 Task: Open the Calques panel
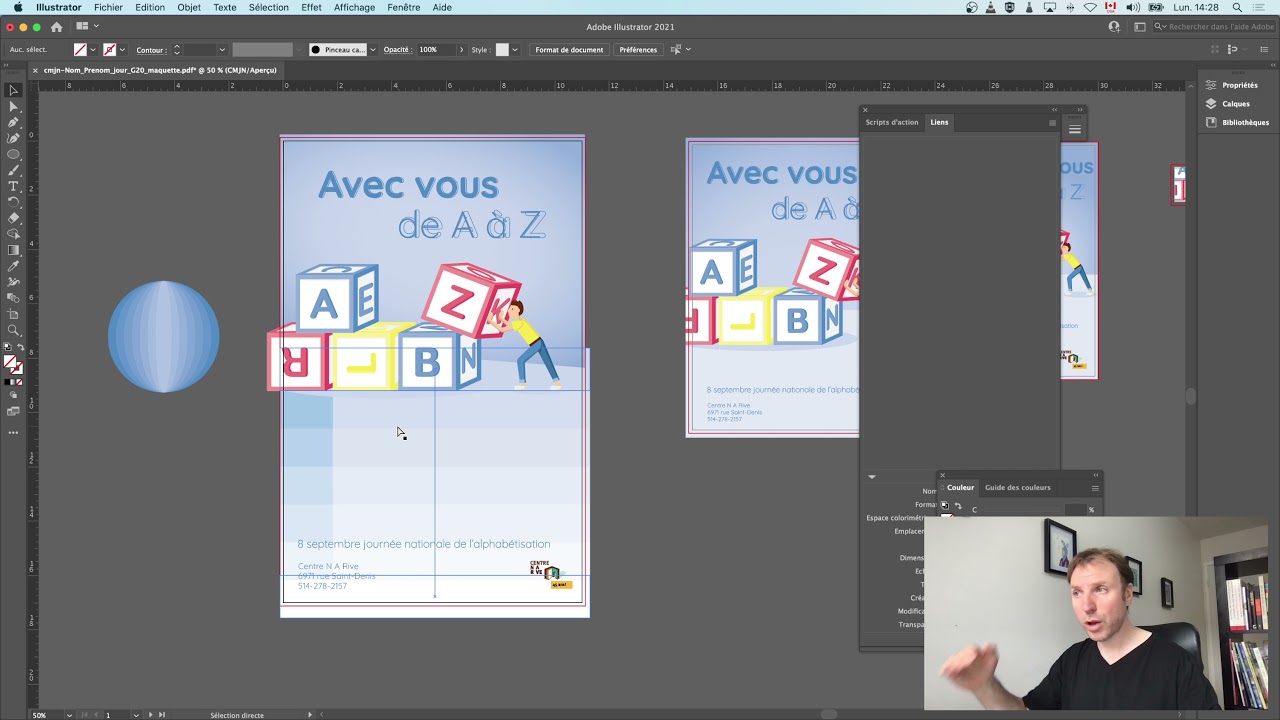[1228, 104]
